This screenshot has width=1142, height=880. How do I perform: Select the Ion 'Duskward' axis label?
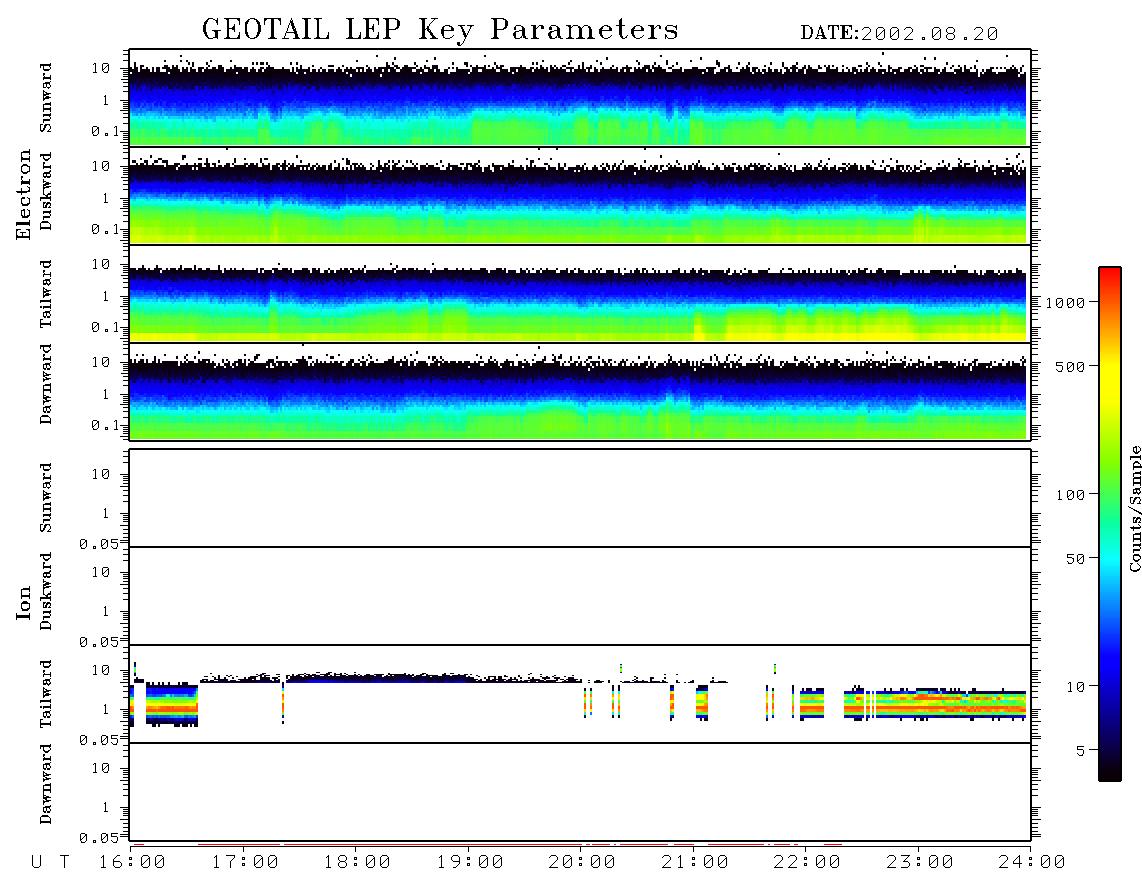tap(46, 592)
